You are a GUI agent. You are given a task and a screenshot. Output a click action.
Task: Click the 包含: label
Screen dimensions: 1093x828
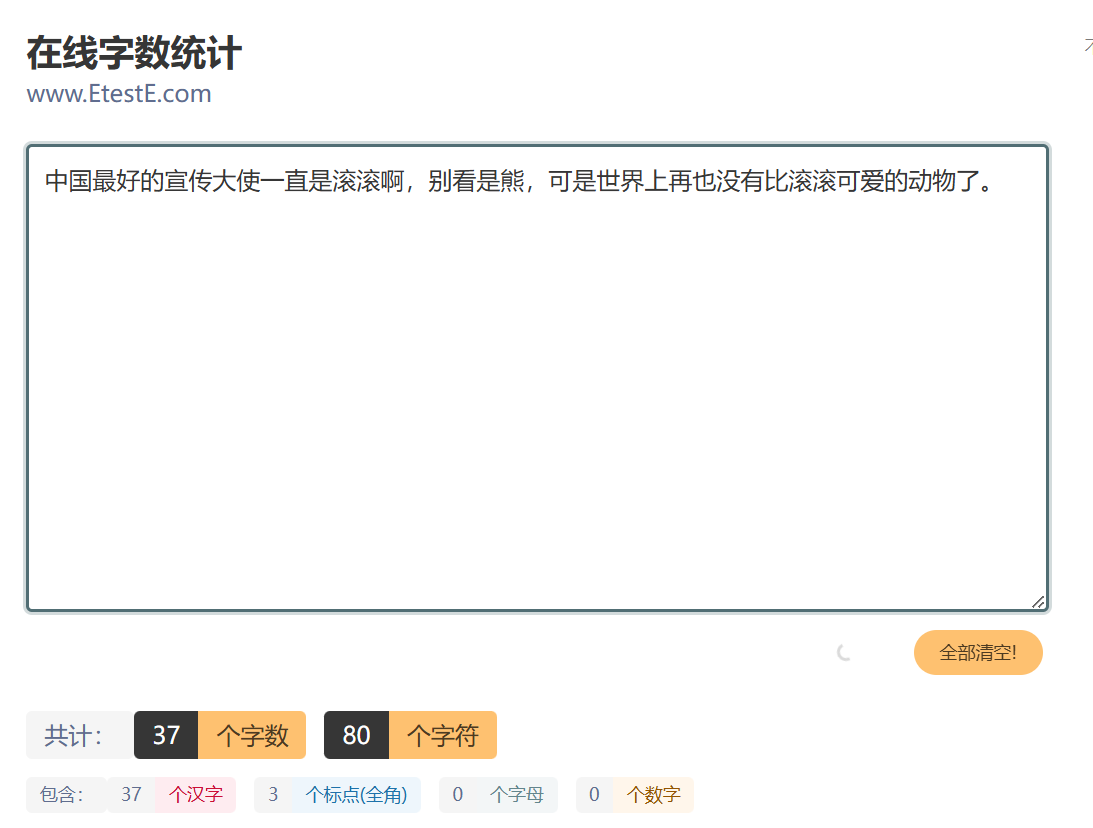[66, 795]
